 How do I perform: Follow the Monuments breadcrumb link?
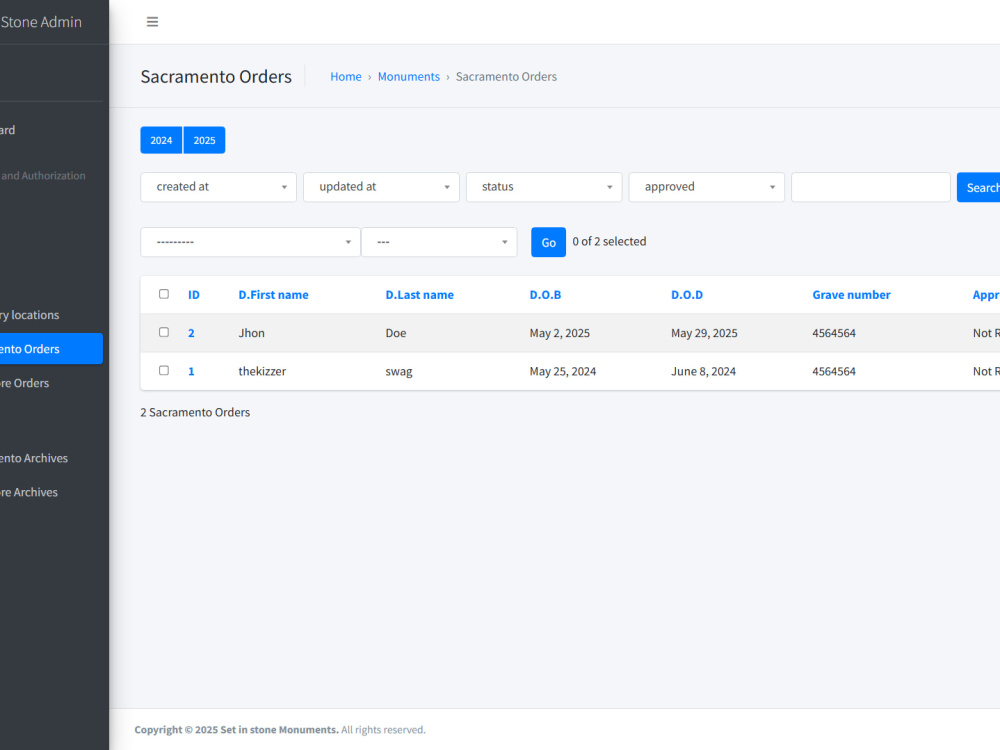[409, 77]
